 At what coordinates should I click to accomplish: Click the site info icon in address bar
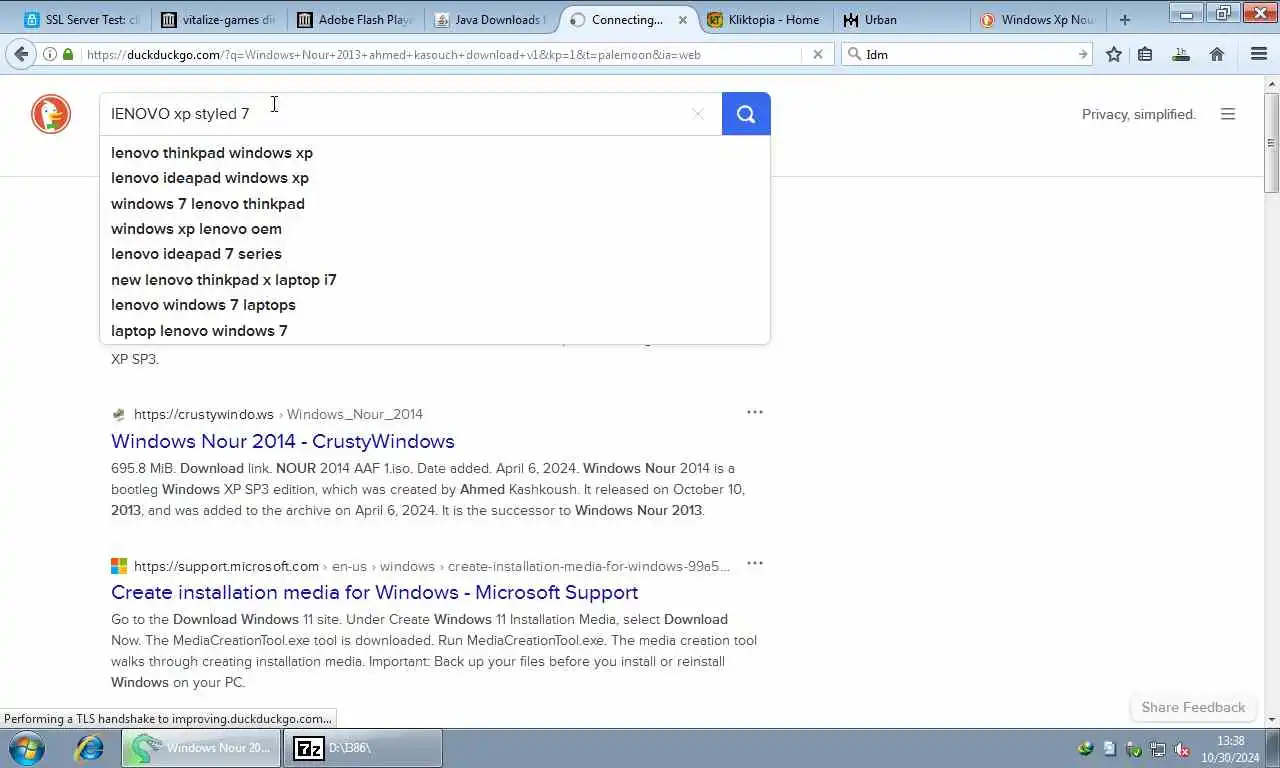tap(49, 55)
